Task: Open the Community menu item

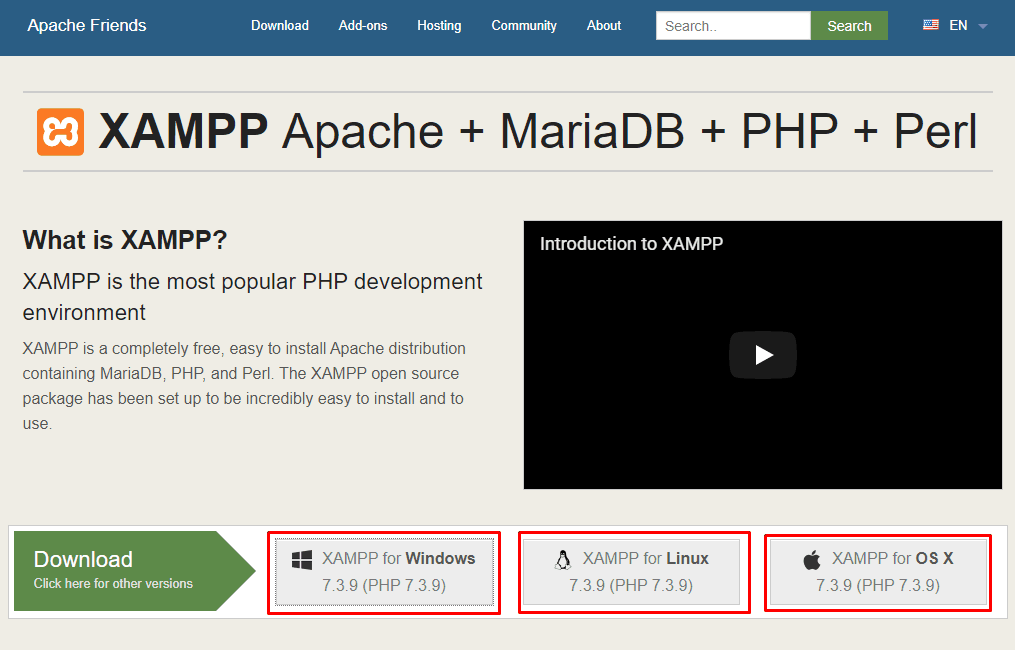Action: pos(524,26)
